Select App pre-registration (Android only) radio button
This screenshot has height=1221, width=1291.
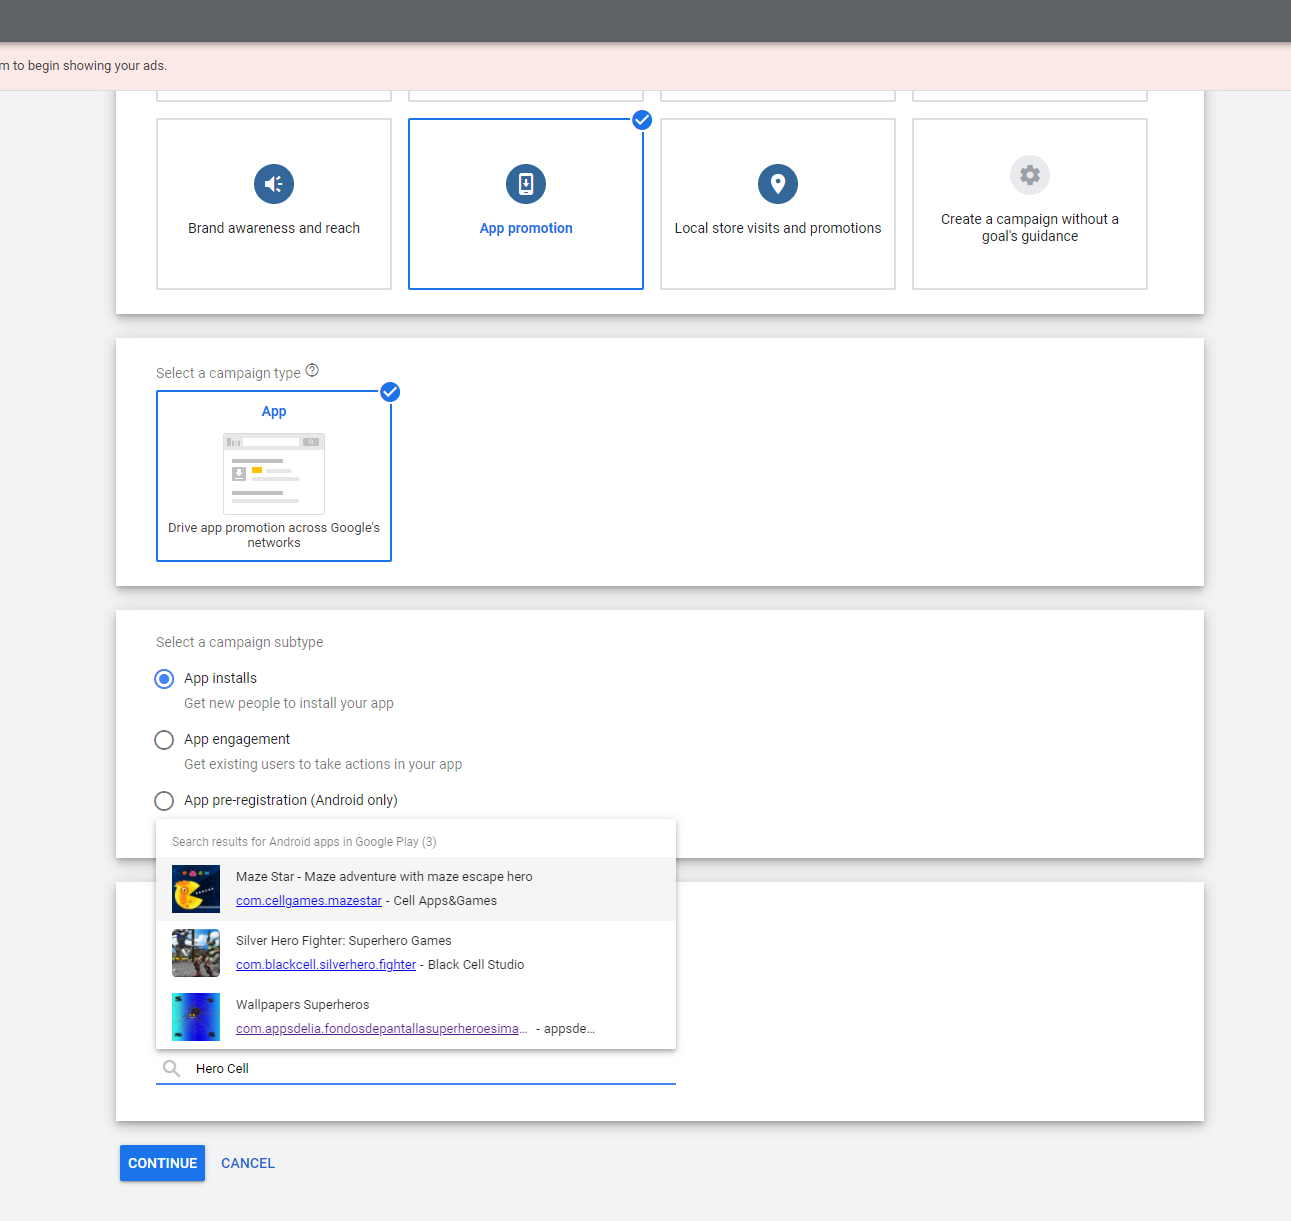pos(164,801)
